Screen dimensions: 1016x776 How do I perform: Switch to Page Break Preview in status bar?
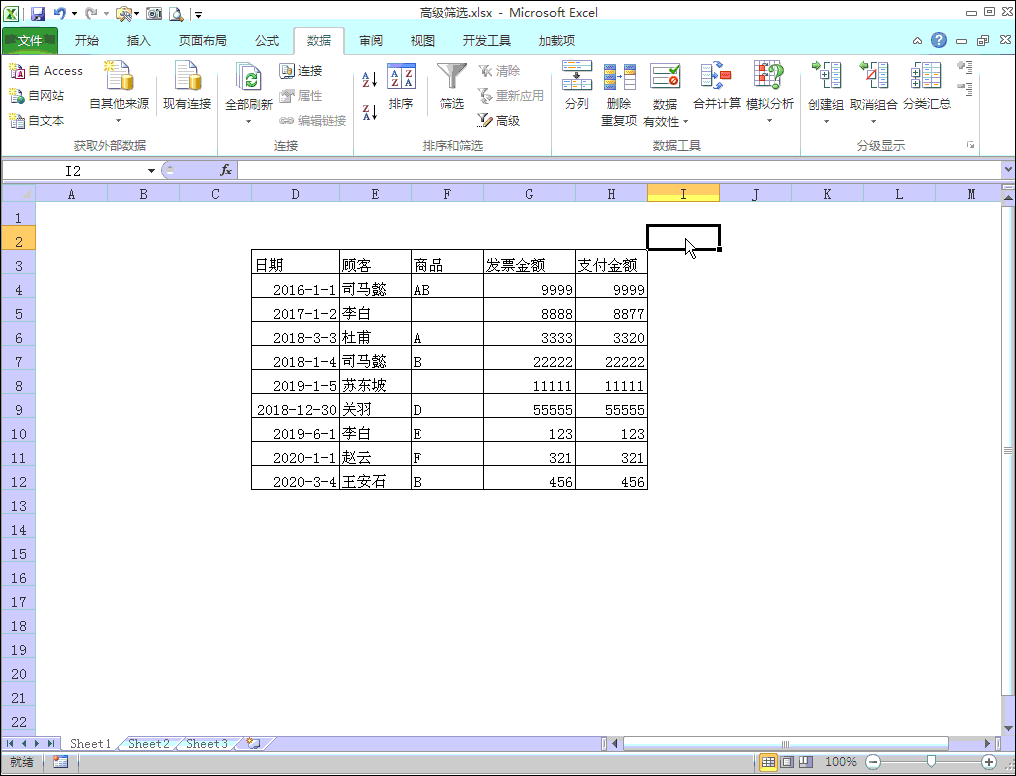pos(805,762)
